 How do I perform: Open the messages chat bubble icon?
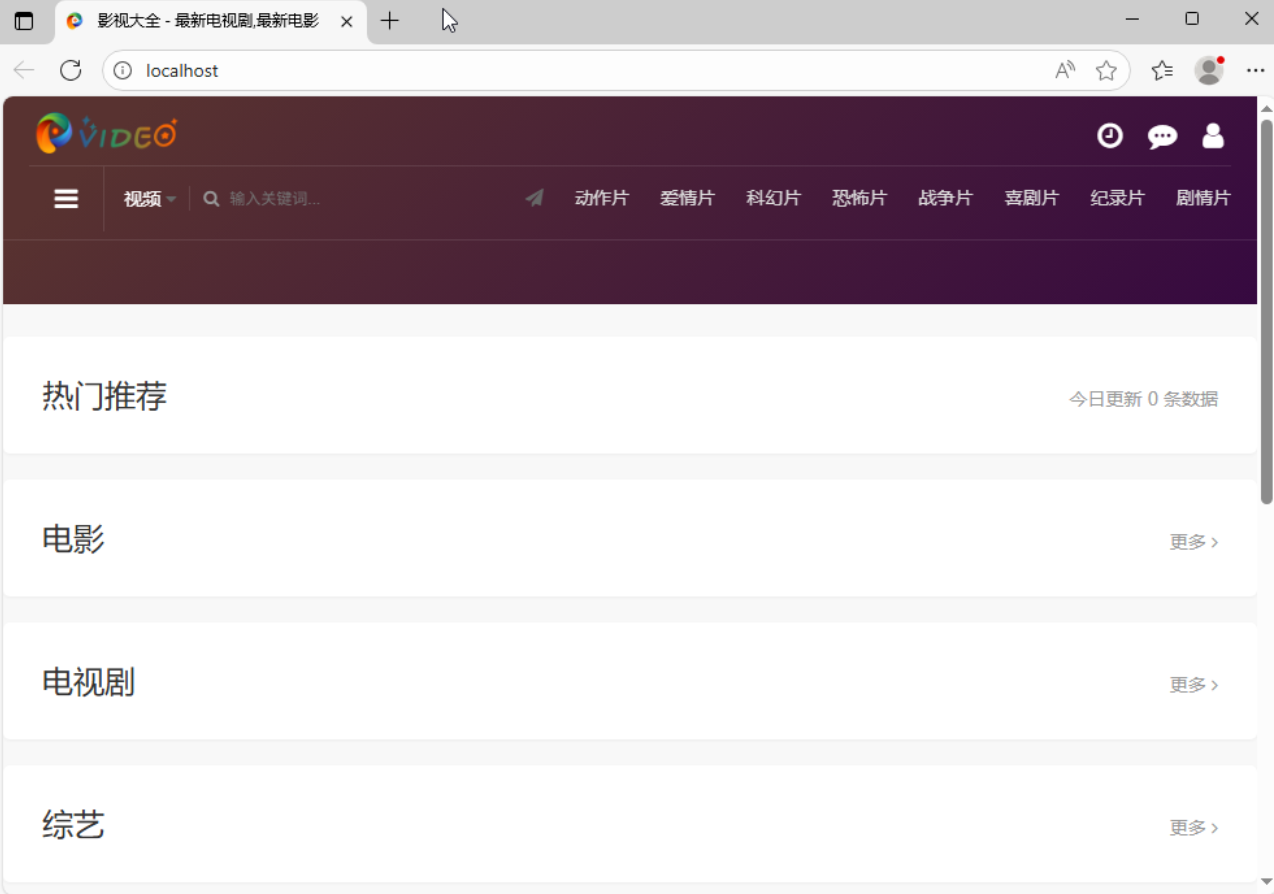(x=1162, y=136)
